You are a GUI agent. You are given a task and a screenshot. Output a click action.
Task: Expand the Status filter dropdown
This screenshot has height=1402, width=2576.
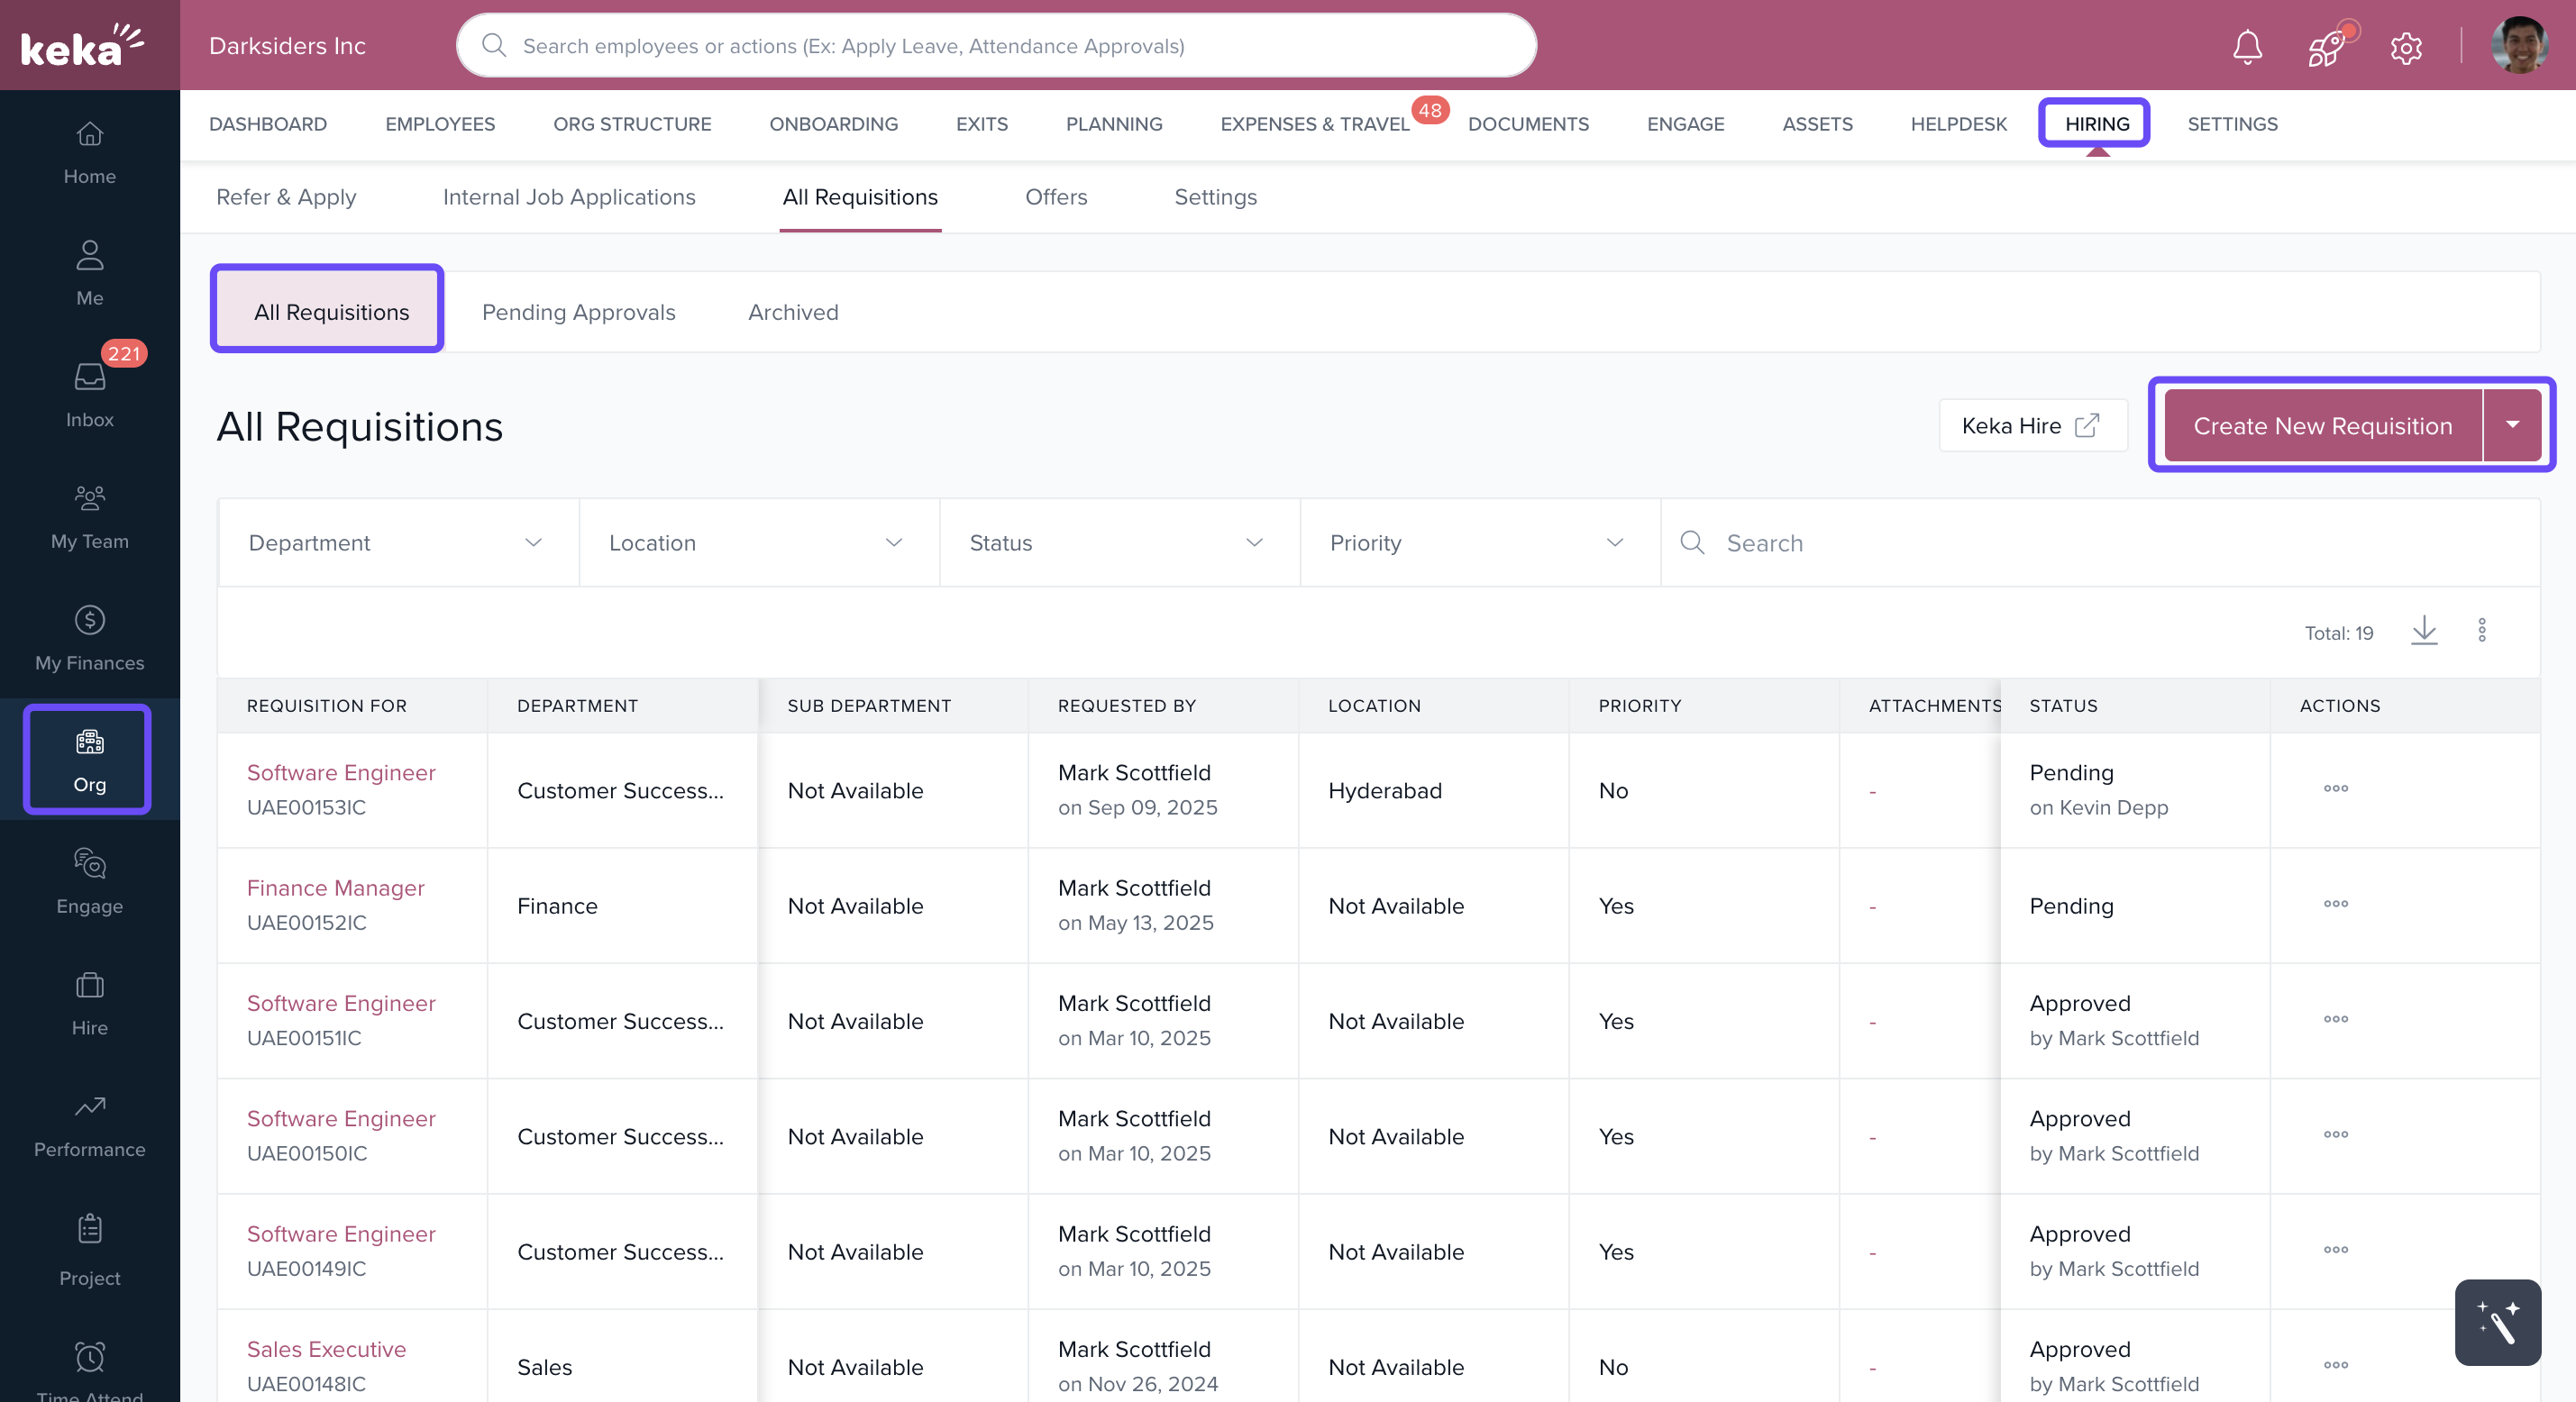click(1119, 543)
